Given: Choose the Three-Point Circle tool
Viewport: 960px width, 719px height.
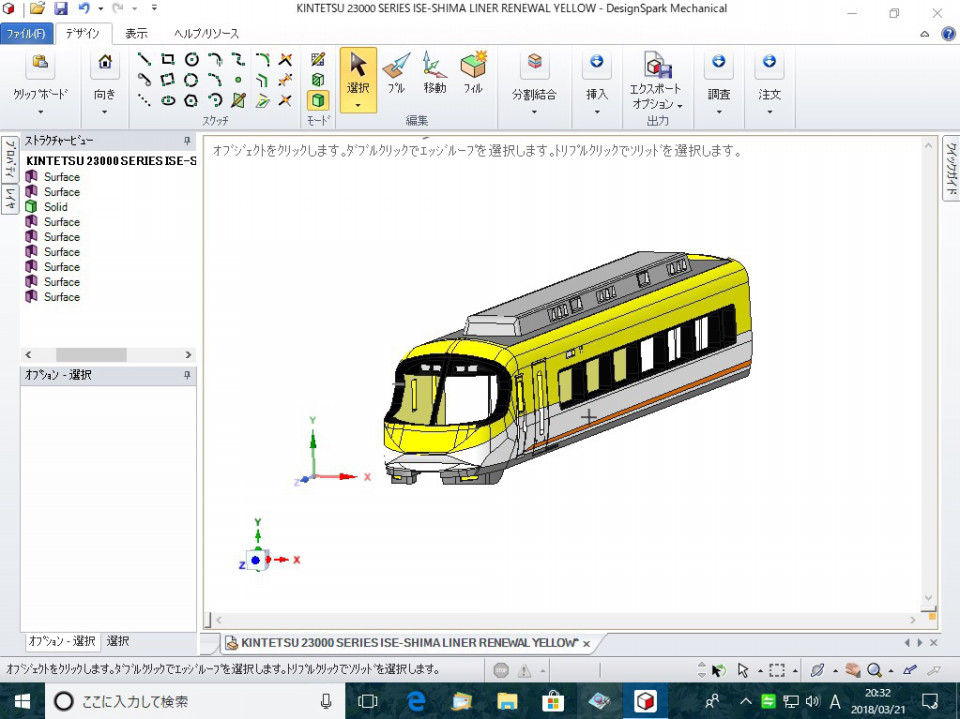Looking at the screenshot, I should pos(192,80).
